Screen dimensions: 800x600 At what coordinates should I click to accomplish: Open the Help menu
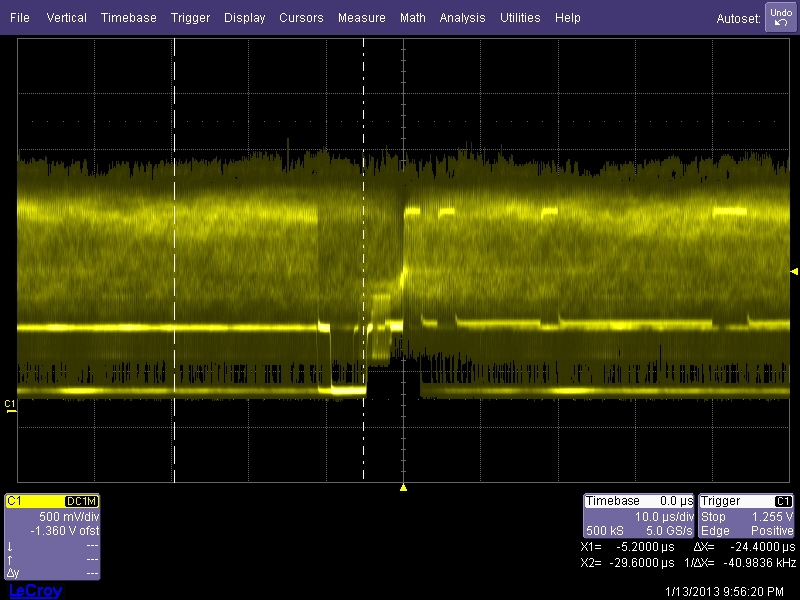point(567,18)
